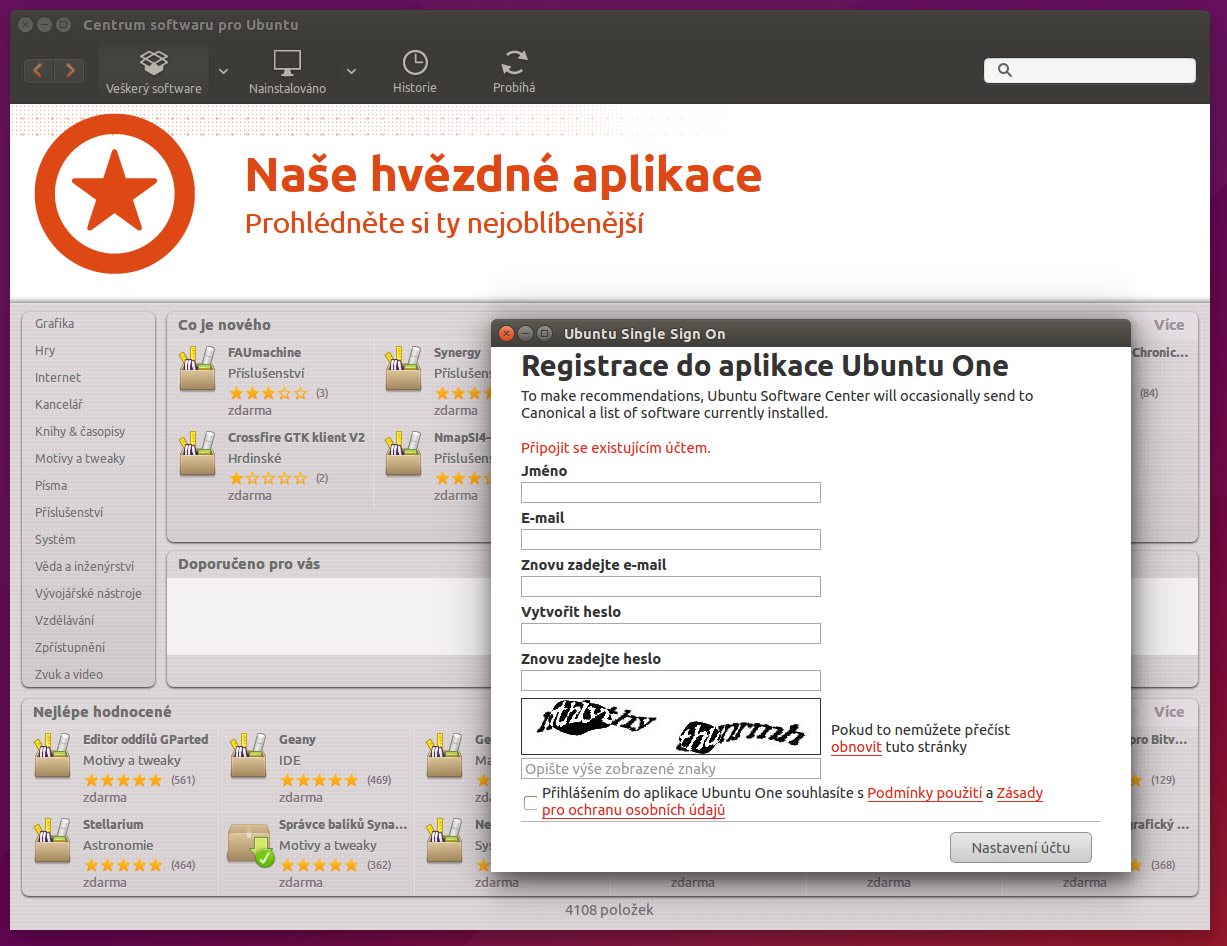The height and width of the screenshot is (946, 1227).
Task: Open the Historie clock icon
Action: click(x=415, y=63)
